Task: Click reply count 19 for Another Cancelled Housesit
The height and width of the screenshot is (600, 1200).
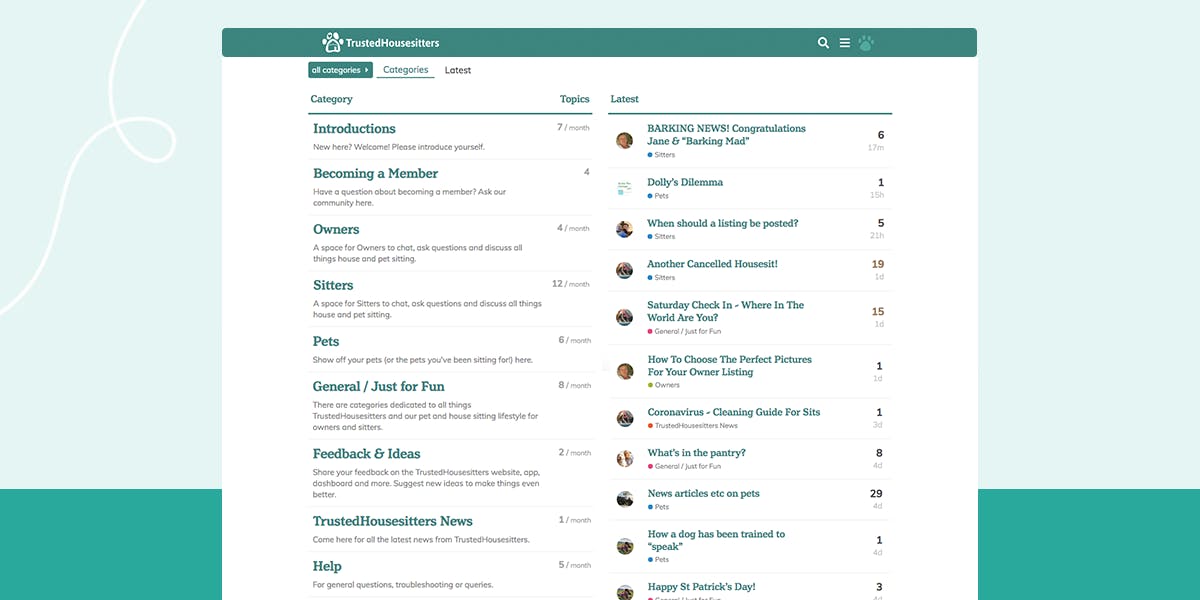Action: click(878, 265)
